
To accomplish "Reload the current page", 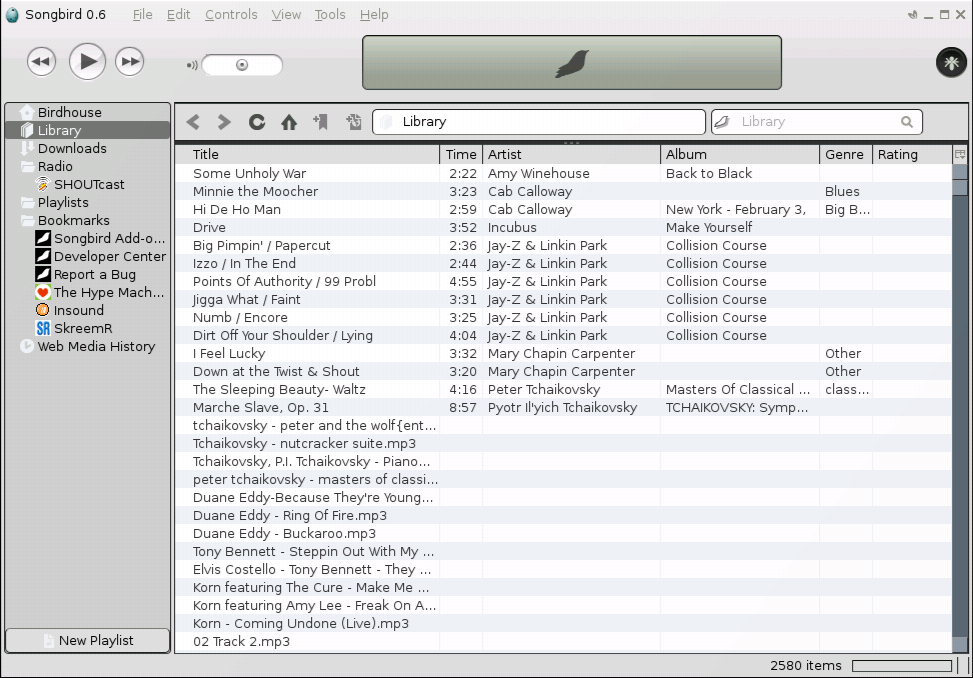I will pyautogui.click(x=256, y=122).
